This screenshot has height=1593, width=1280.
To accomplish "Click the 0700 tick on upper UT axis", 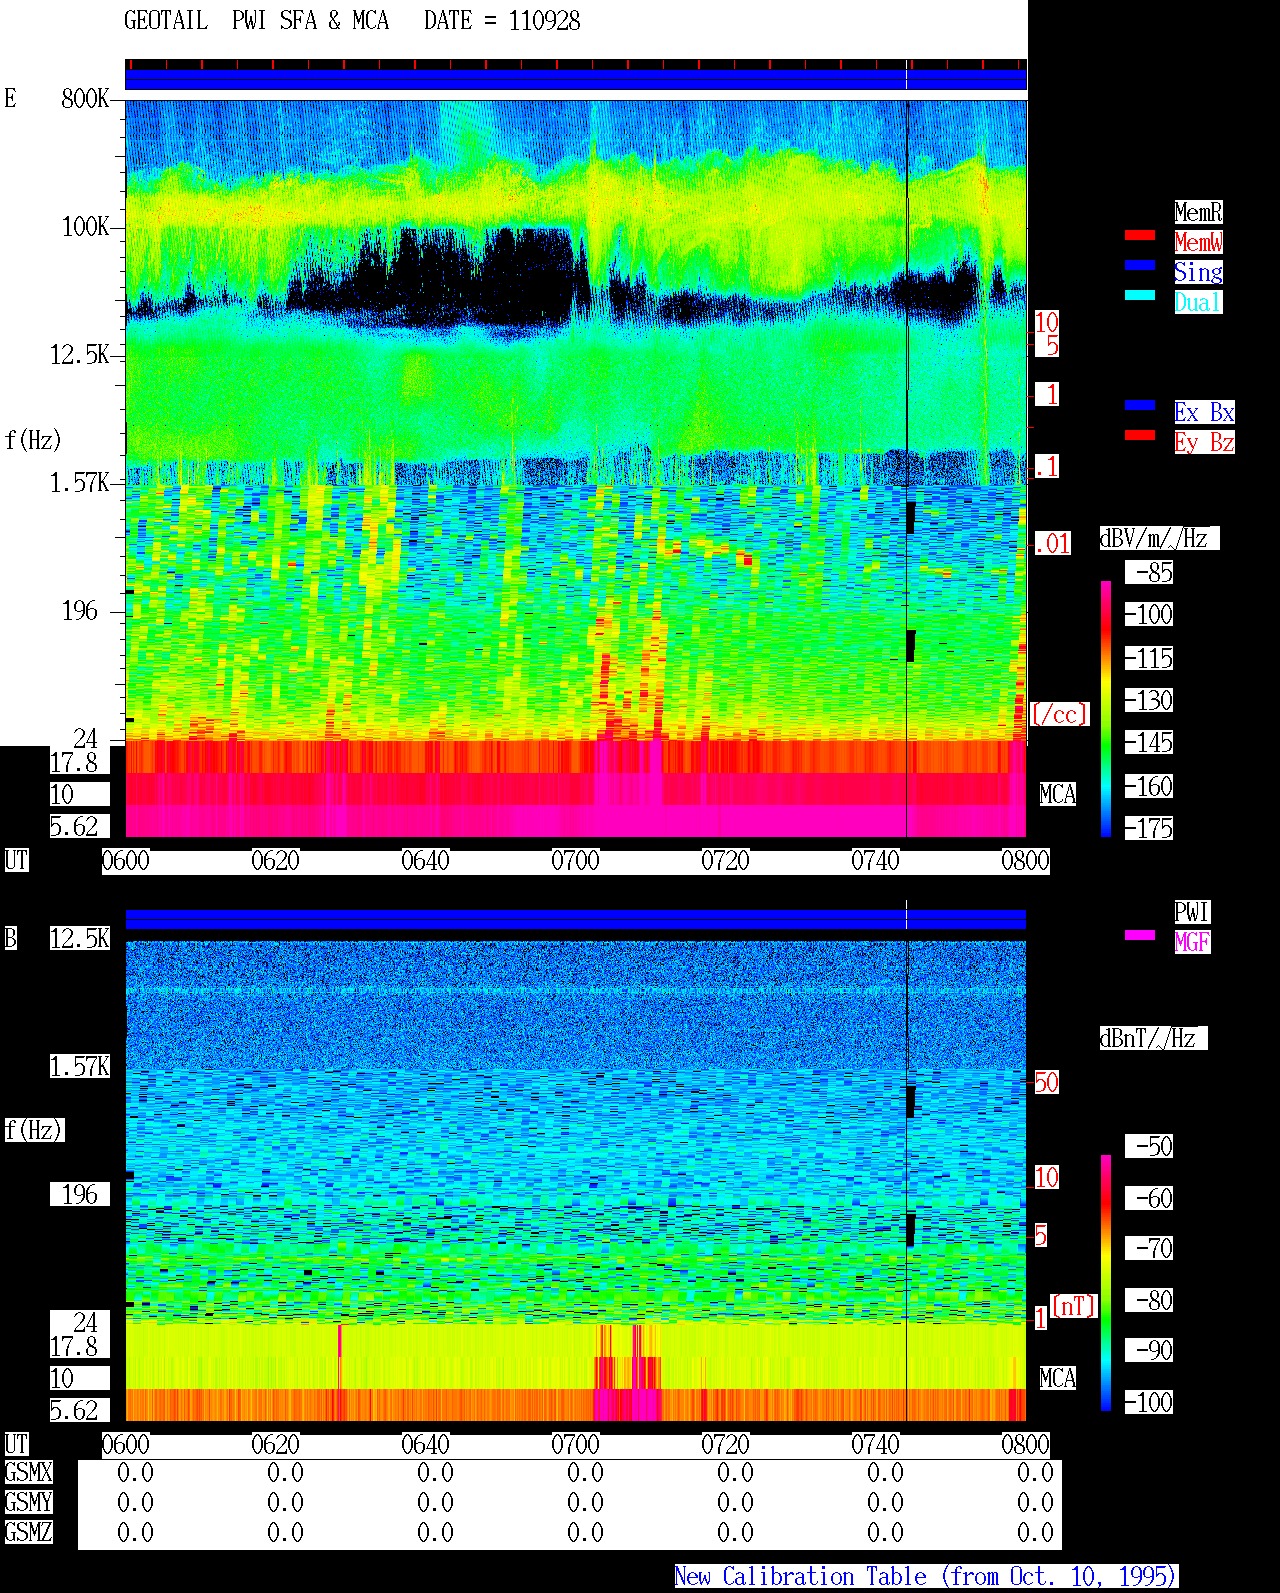I will [576, 861].
